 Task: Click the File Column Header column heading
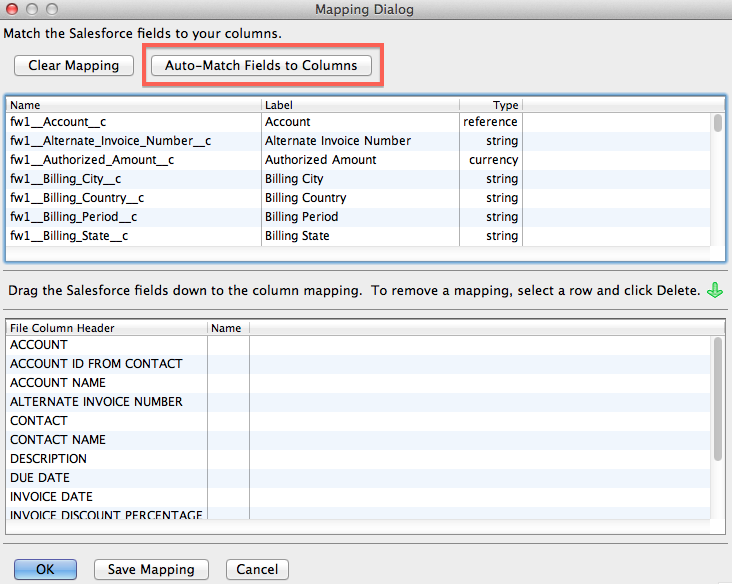pyautogui.click(x=107, y=328)
